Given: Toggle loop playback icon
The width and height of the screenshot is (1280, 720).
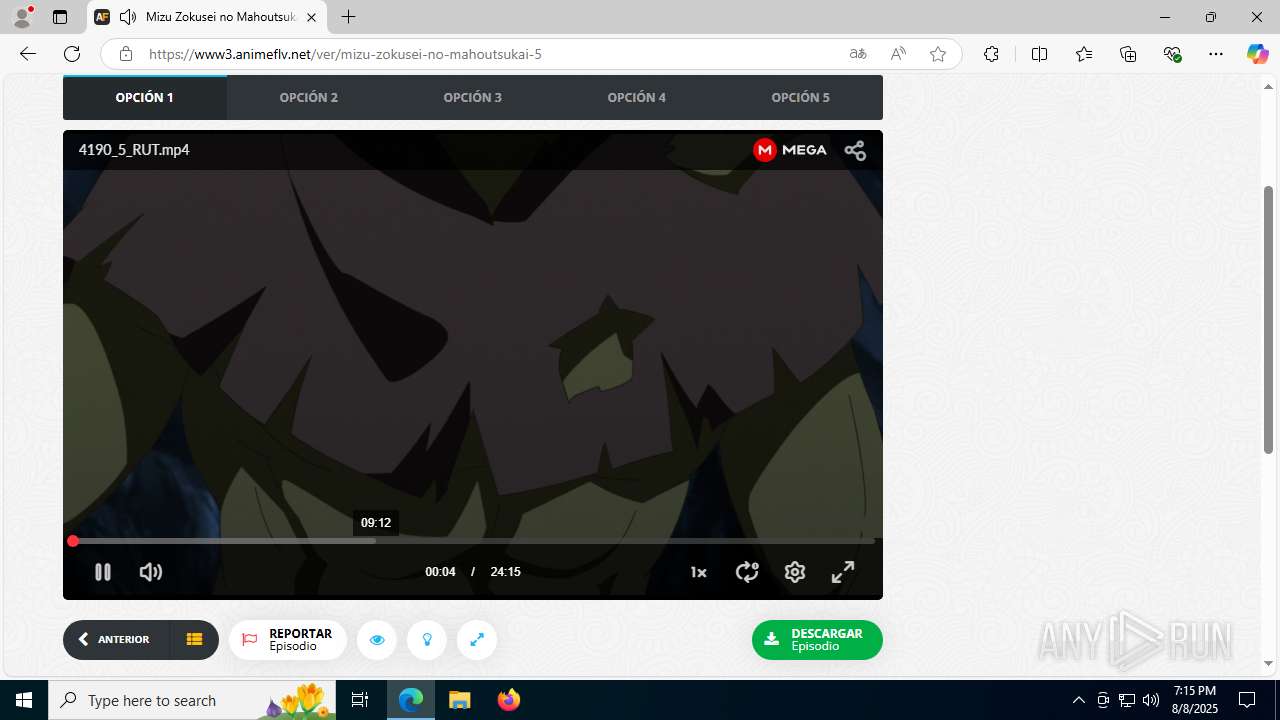Looking at the screenshot, I should pyautogui.click(x=747, y=572).
